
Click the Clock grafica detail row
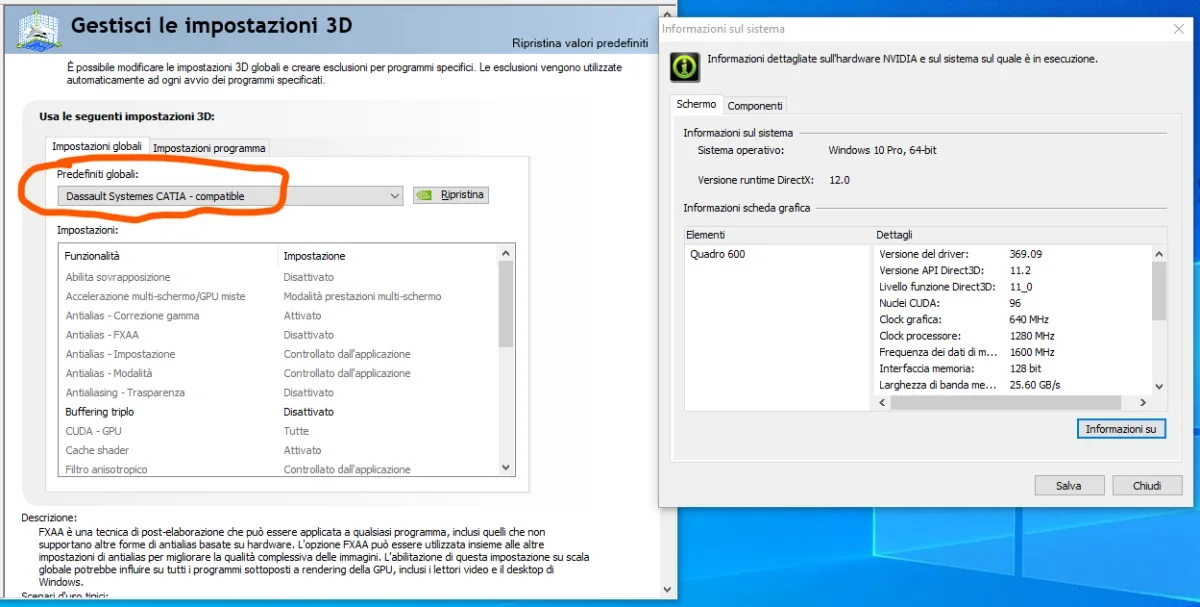(x=1012, y=319)
